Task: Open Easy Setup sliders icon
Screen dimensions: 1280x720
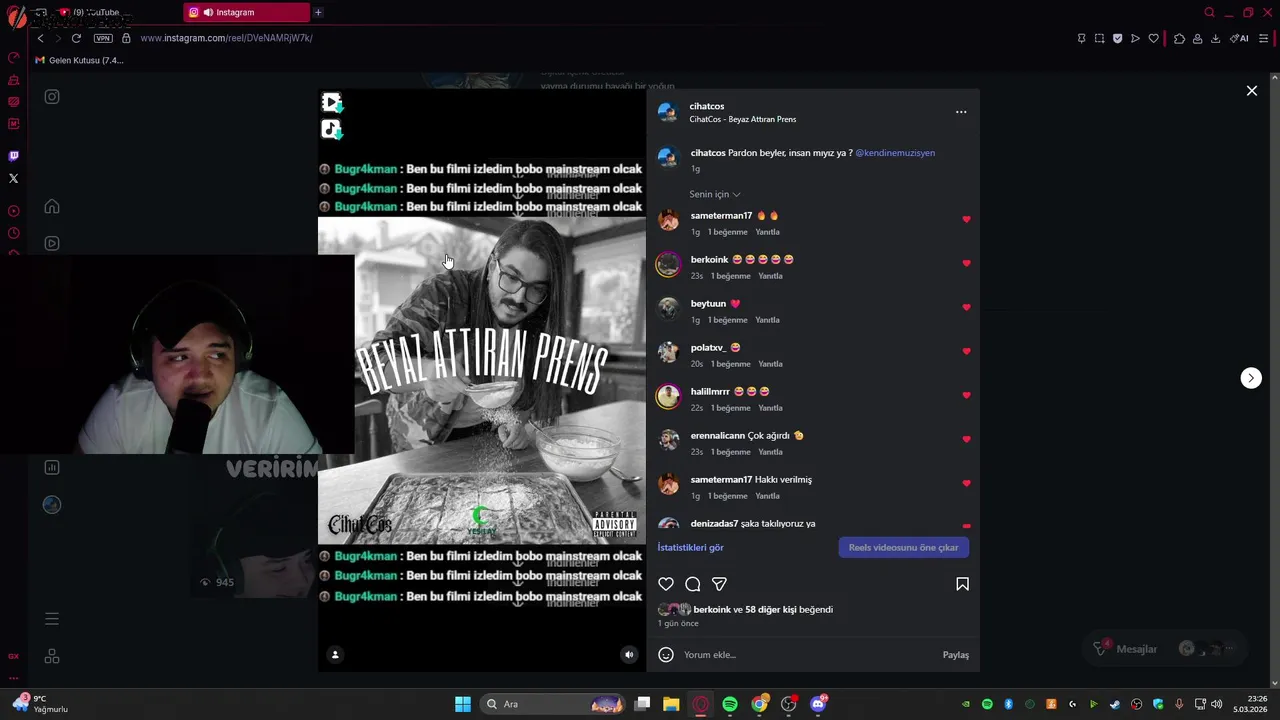Action: pyautogui.click(x=1264, y=39)
